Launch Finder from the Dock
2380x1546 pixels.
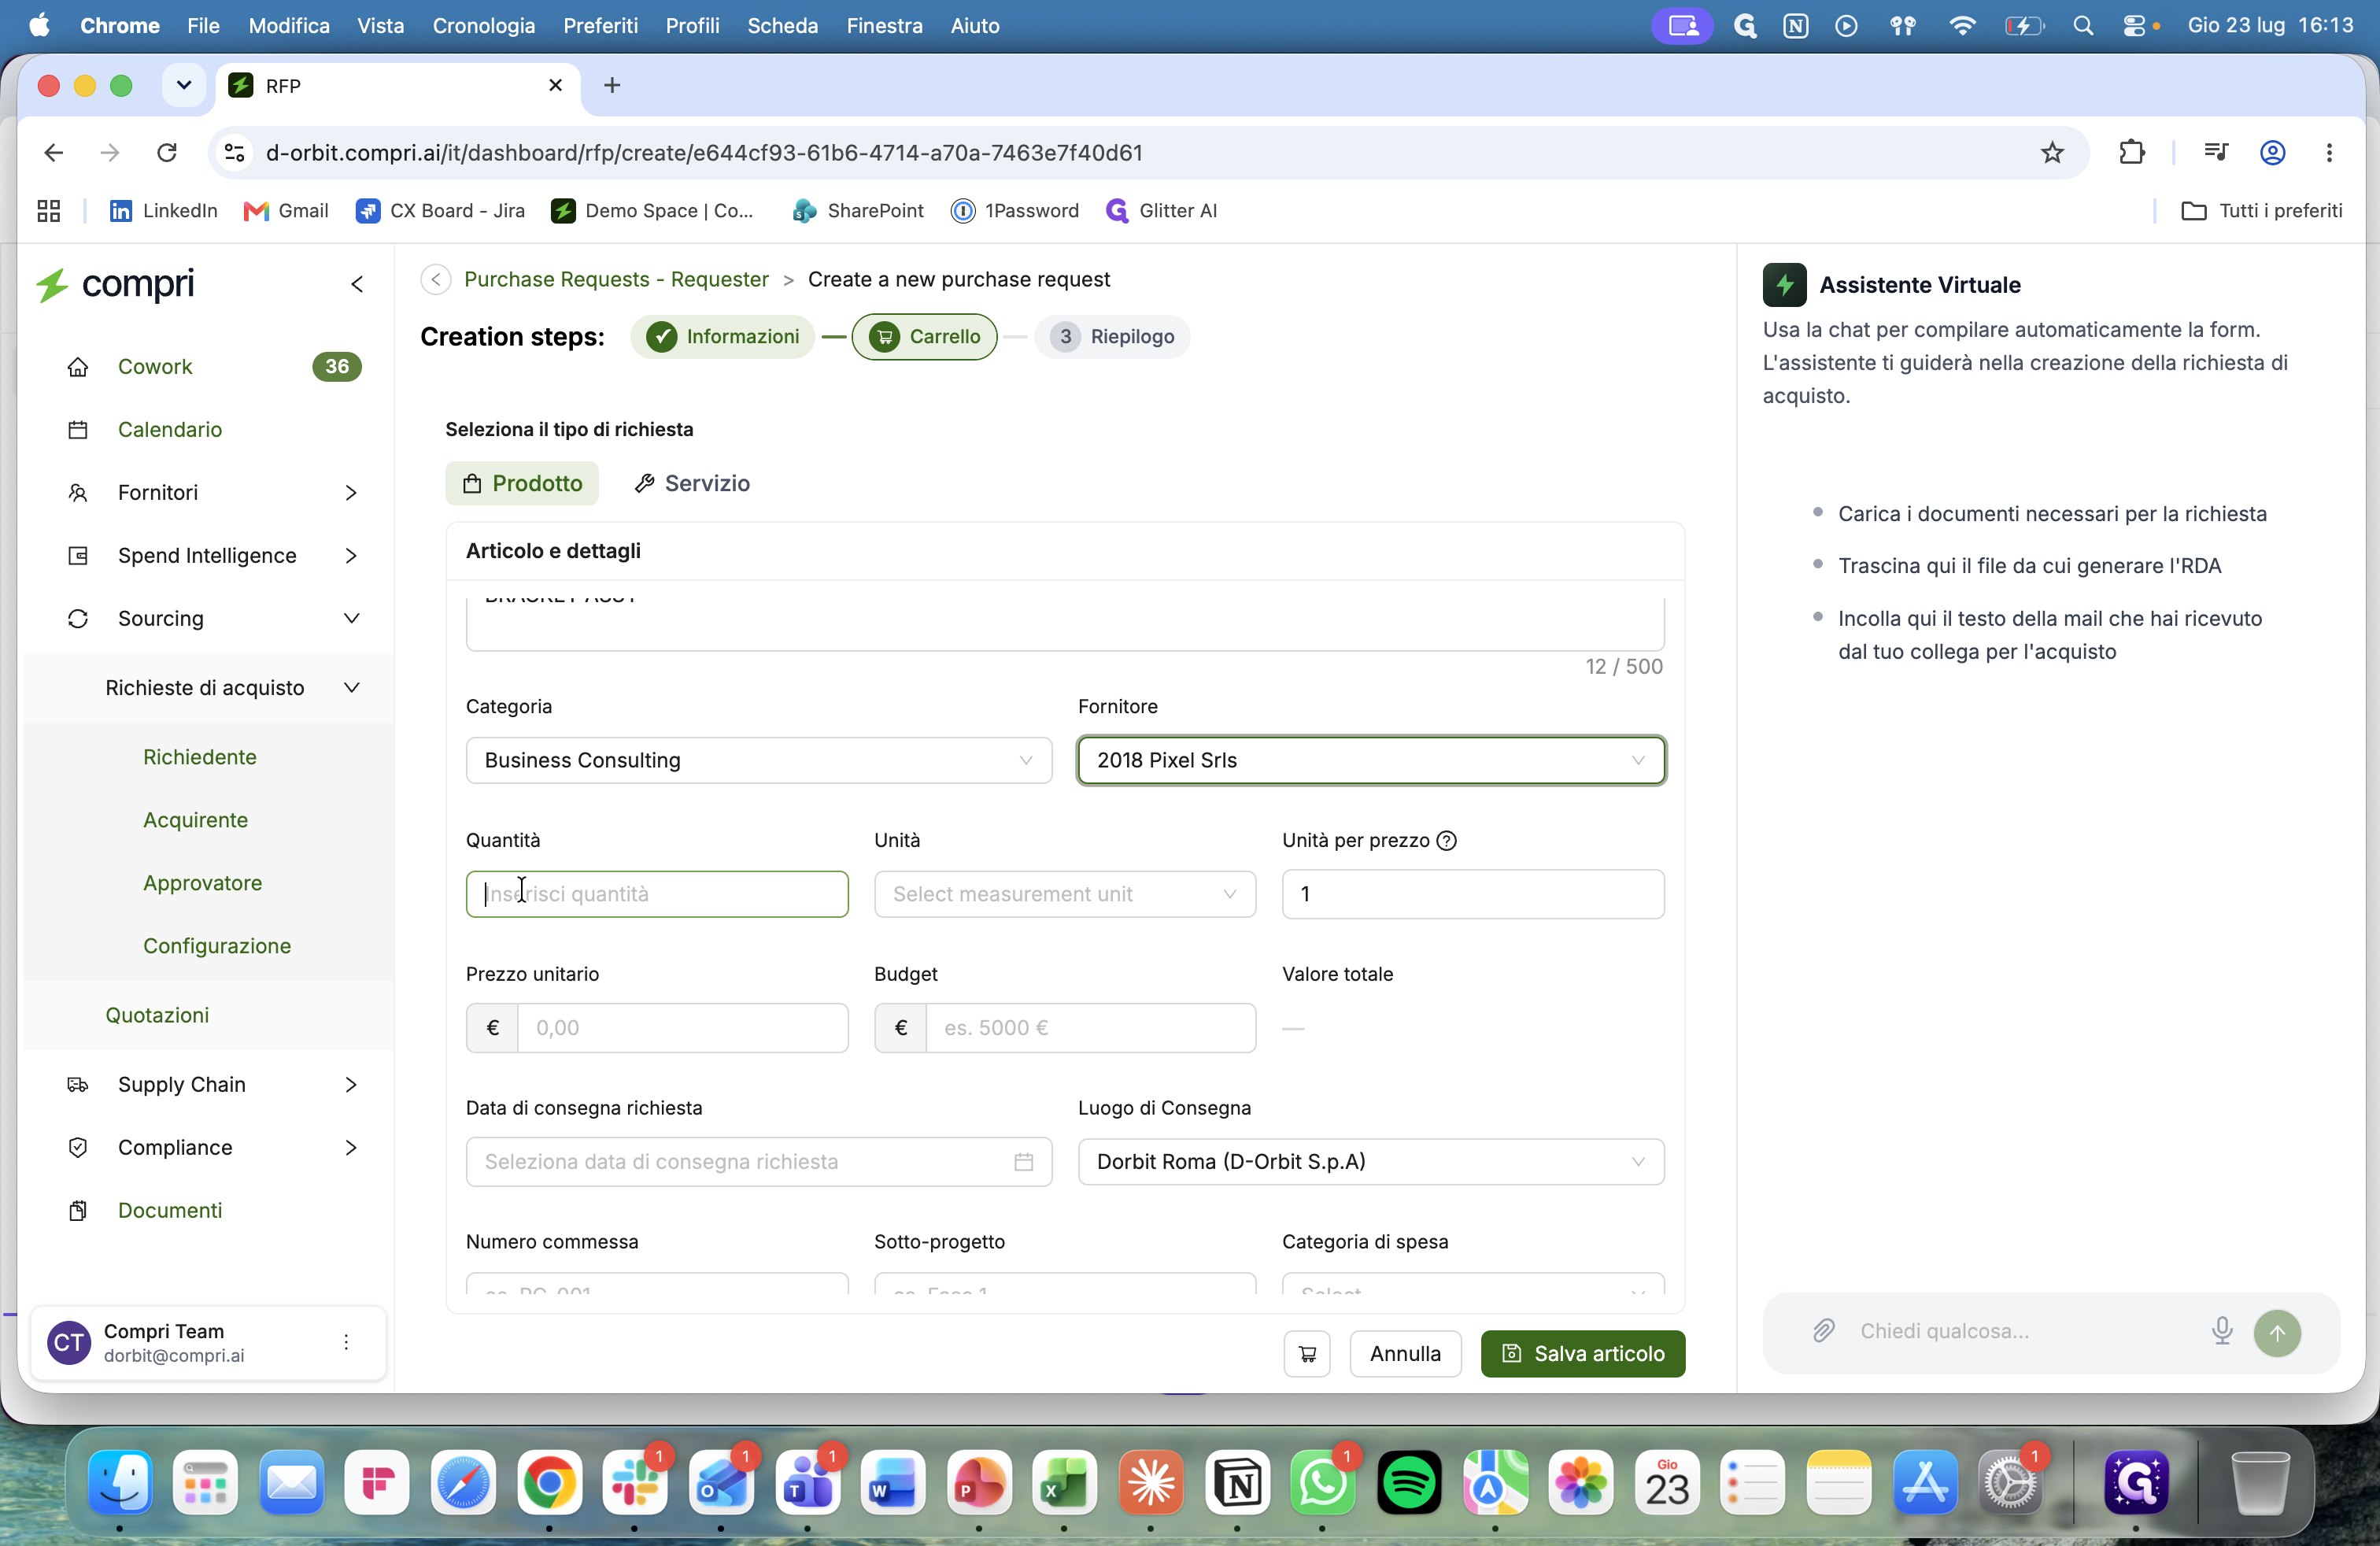coord(120,1482)
